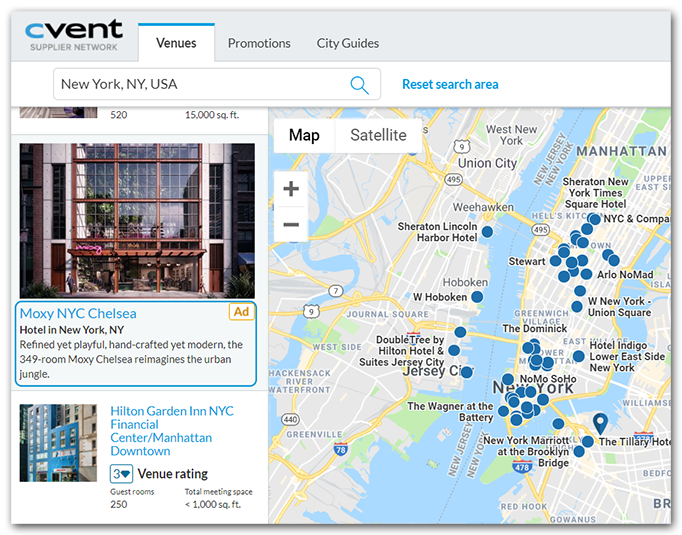Open the Venues tab
The width and height of the screenshot is (682, 535).
point(176,43)
